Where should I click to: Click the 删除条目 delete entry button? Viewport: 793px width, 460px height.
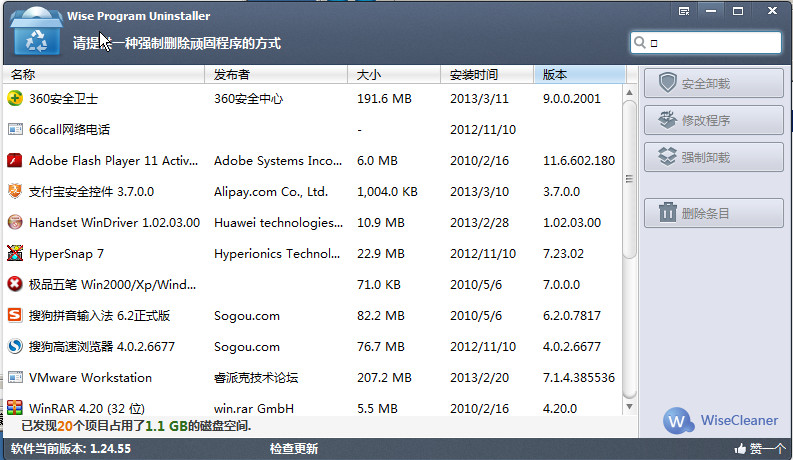tap(714, 213)
